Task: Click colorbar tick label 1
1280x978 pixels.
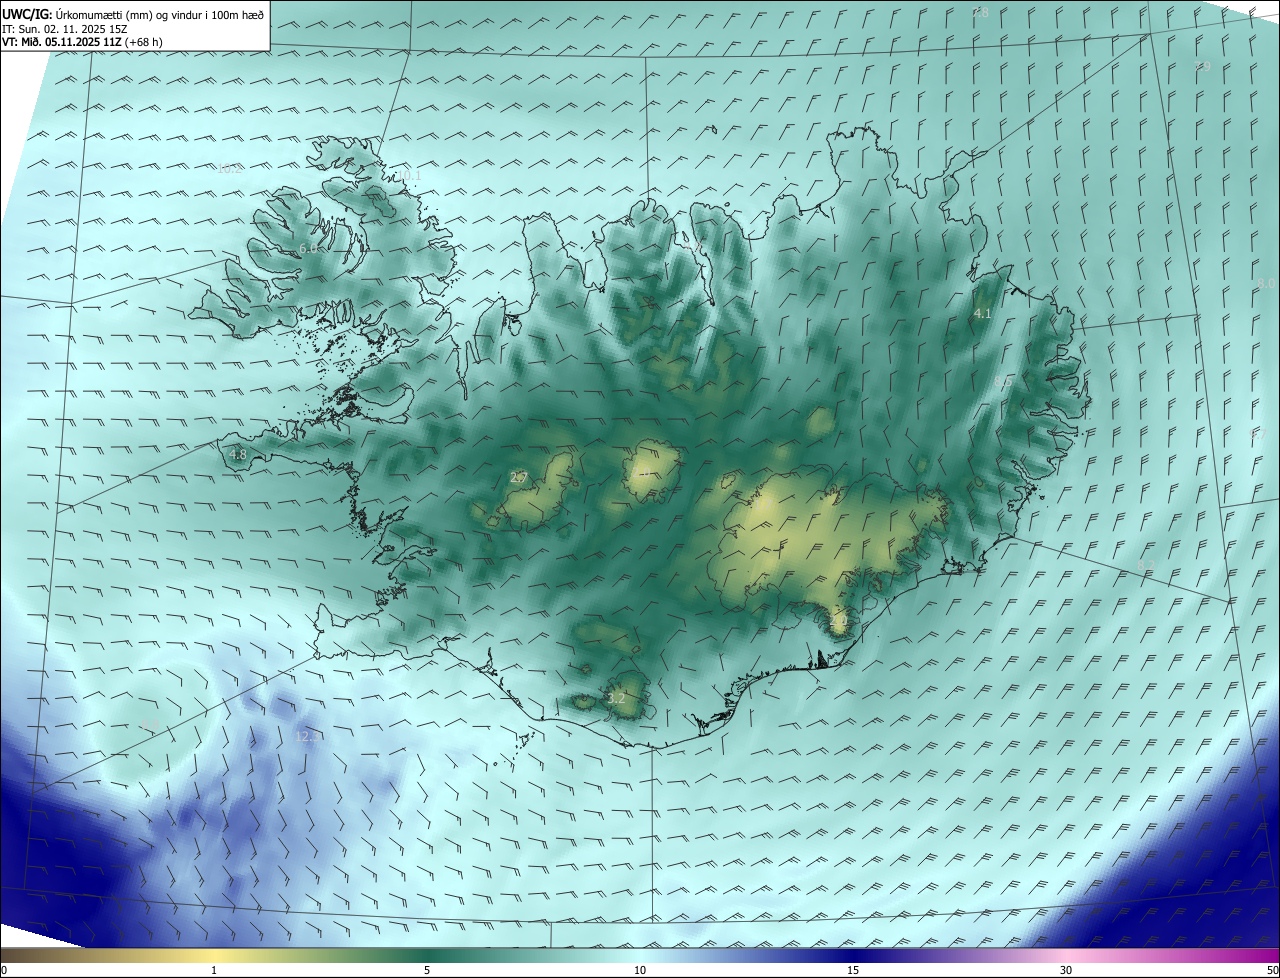Action: click(214, 970)
